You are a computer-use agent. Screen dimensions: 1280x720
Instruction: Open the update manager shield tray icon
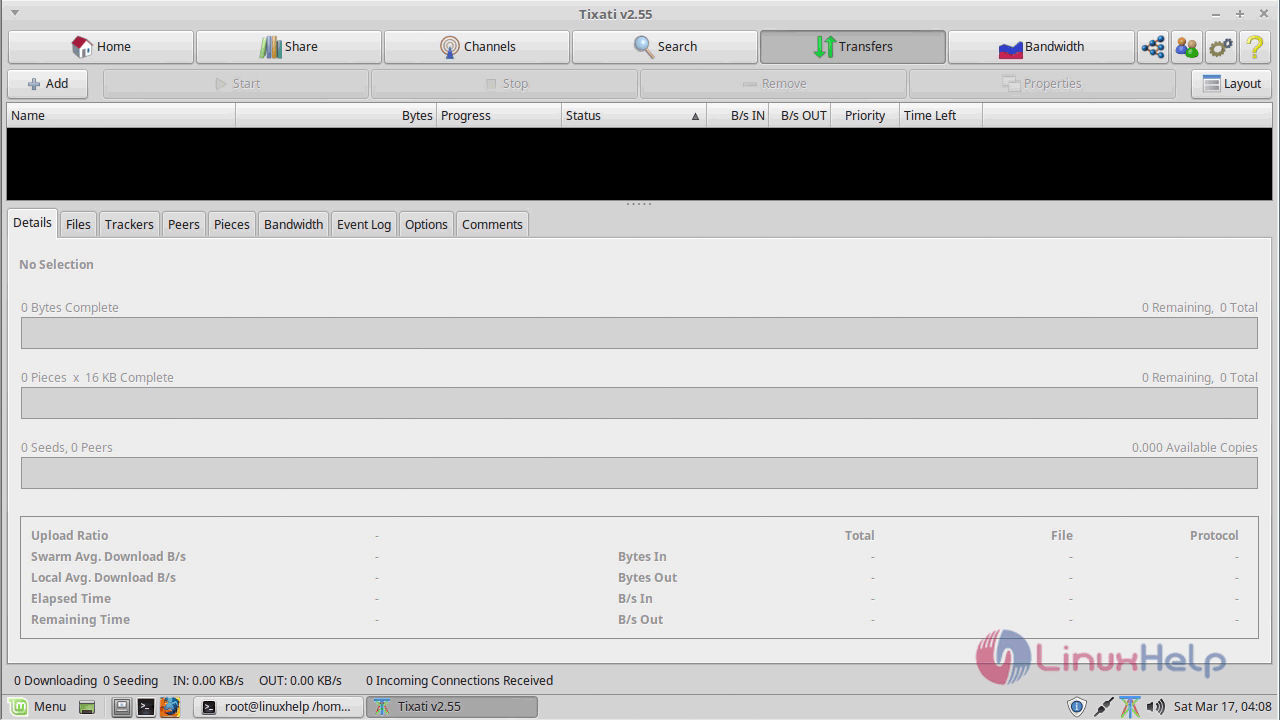tap(1077, 707)
